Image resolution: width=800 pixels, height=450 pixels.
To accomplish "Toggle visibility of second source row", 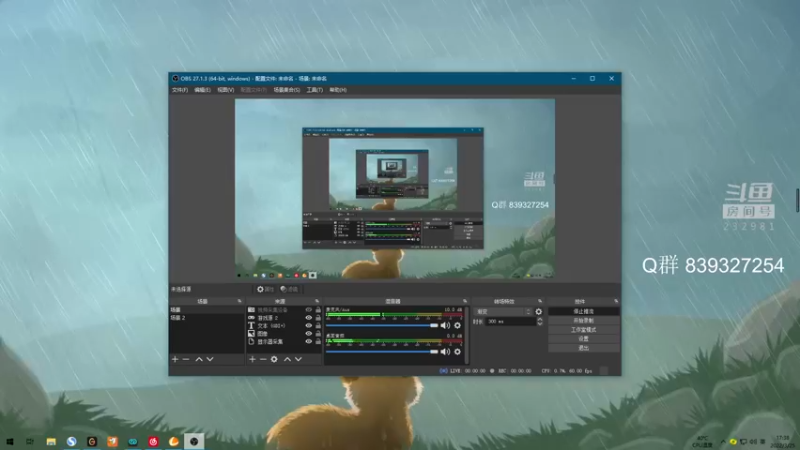I will pos(309,318).
